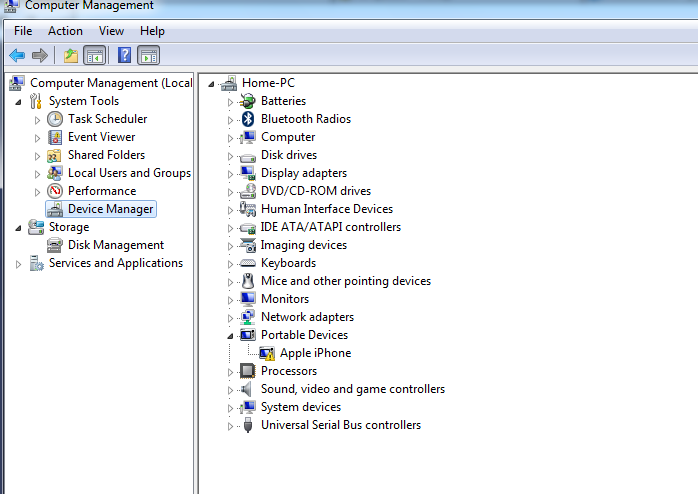698x494 pixels.
Task: Click the Storage icon
Action: click(x=36, y=227)
